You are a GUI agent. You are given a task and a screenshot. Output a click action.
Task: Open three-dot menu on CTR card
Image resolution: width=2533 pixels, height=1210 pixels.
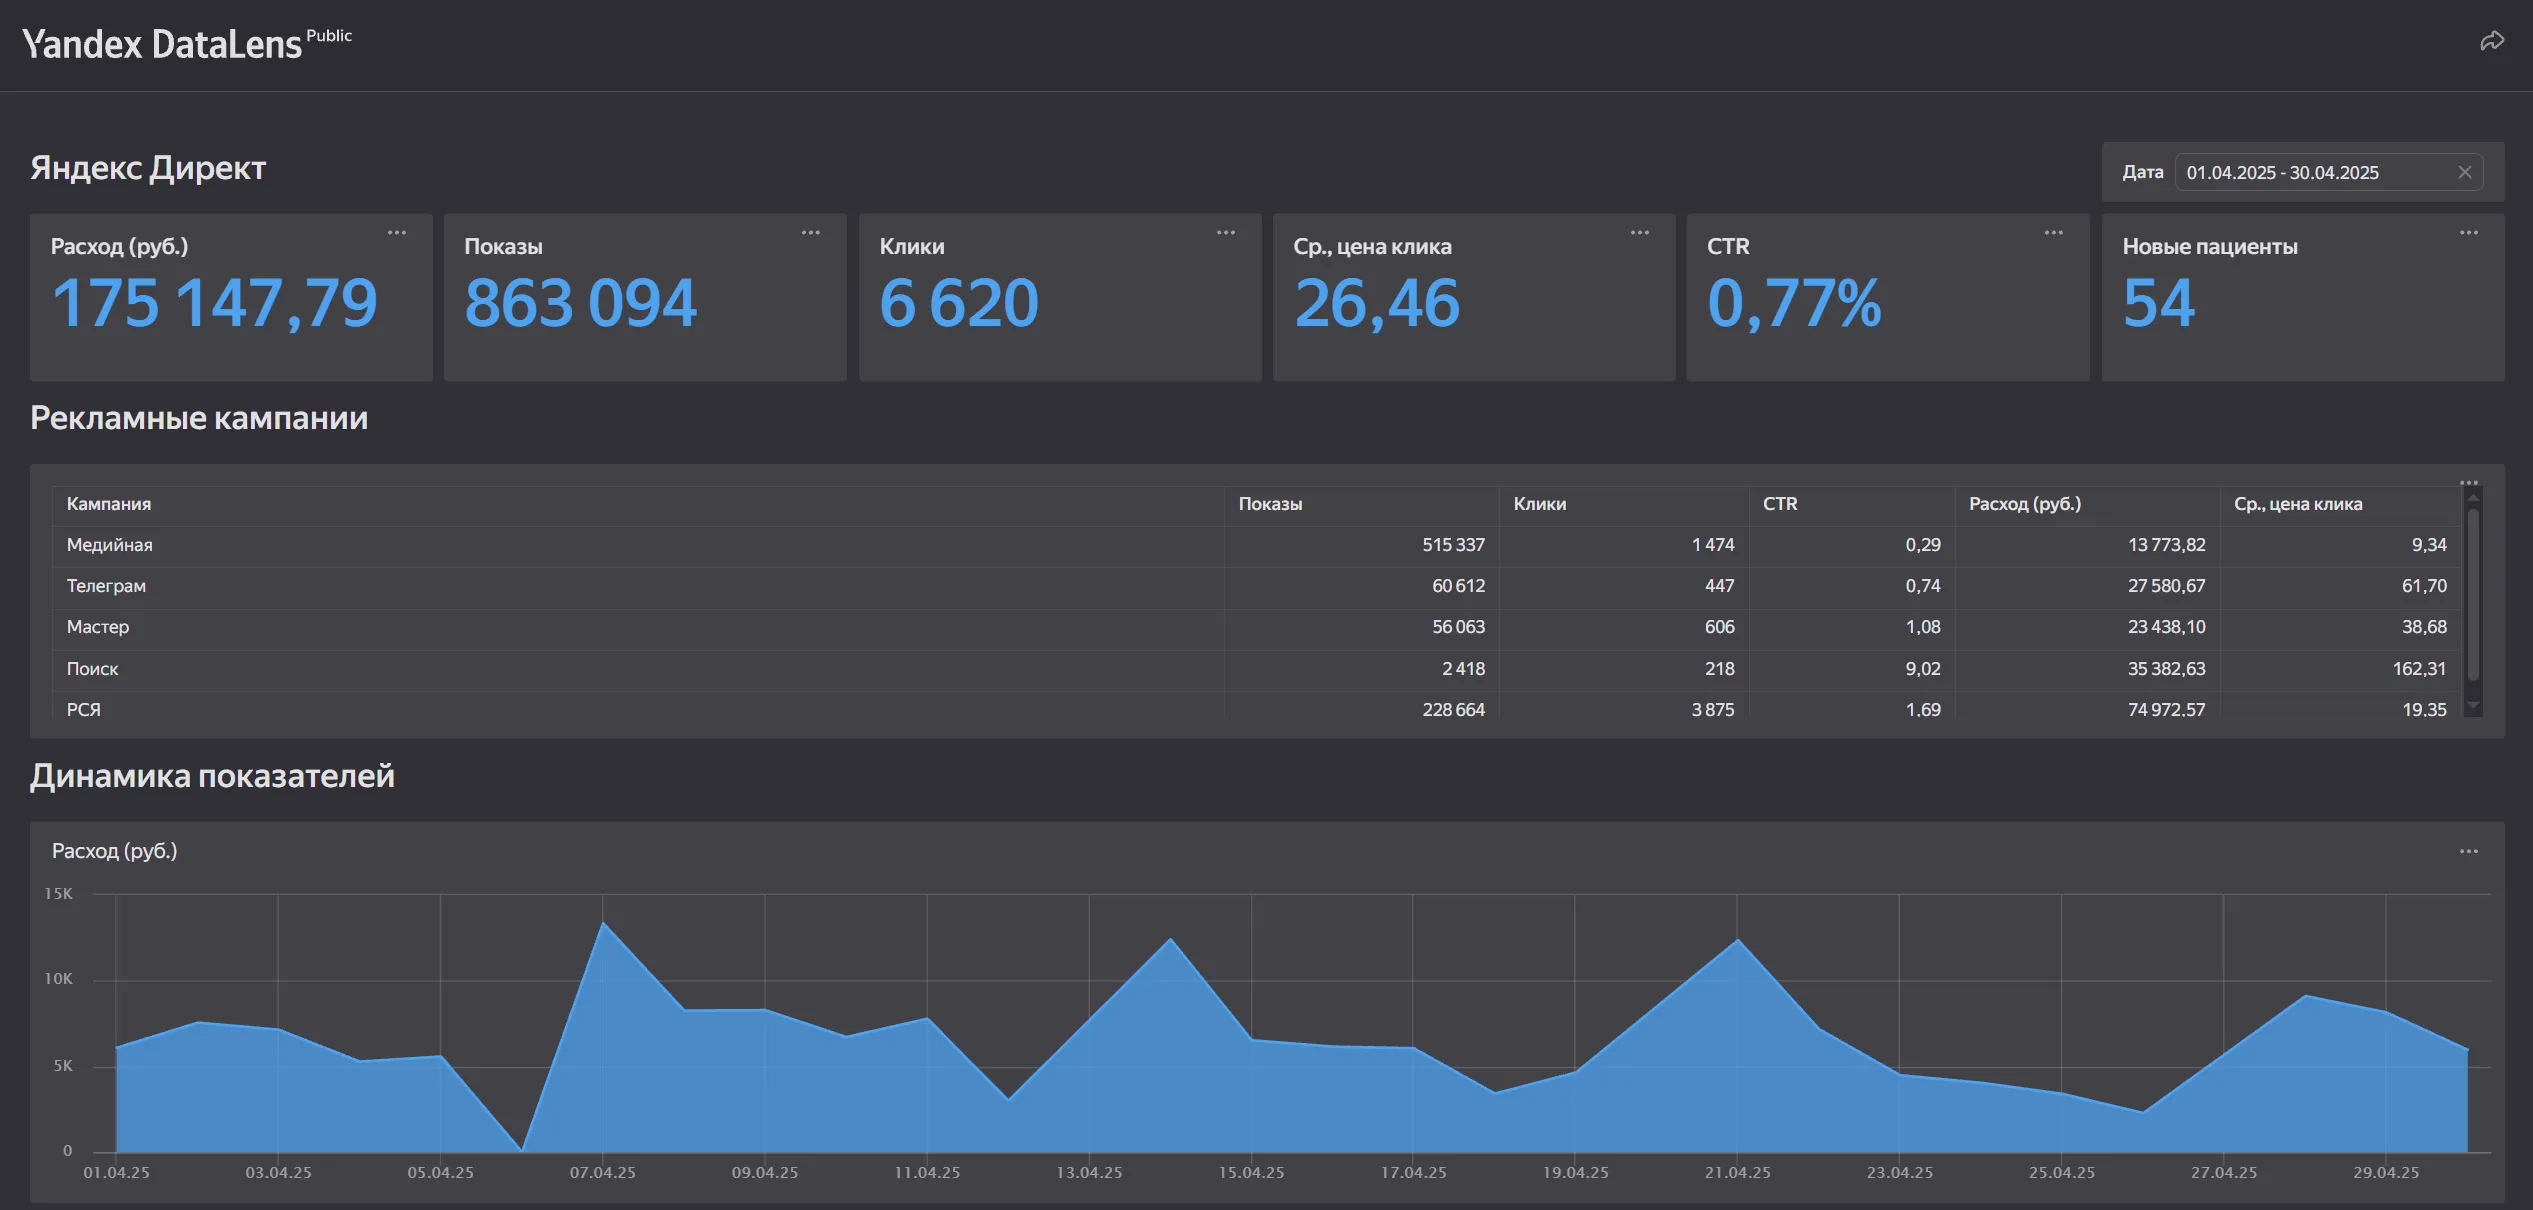click(2053, 233)
